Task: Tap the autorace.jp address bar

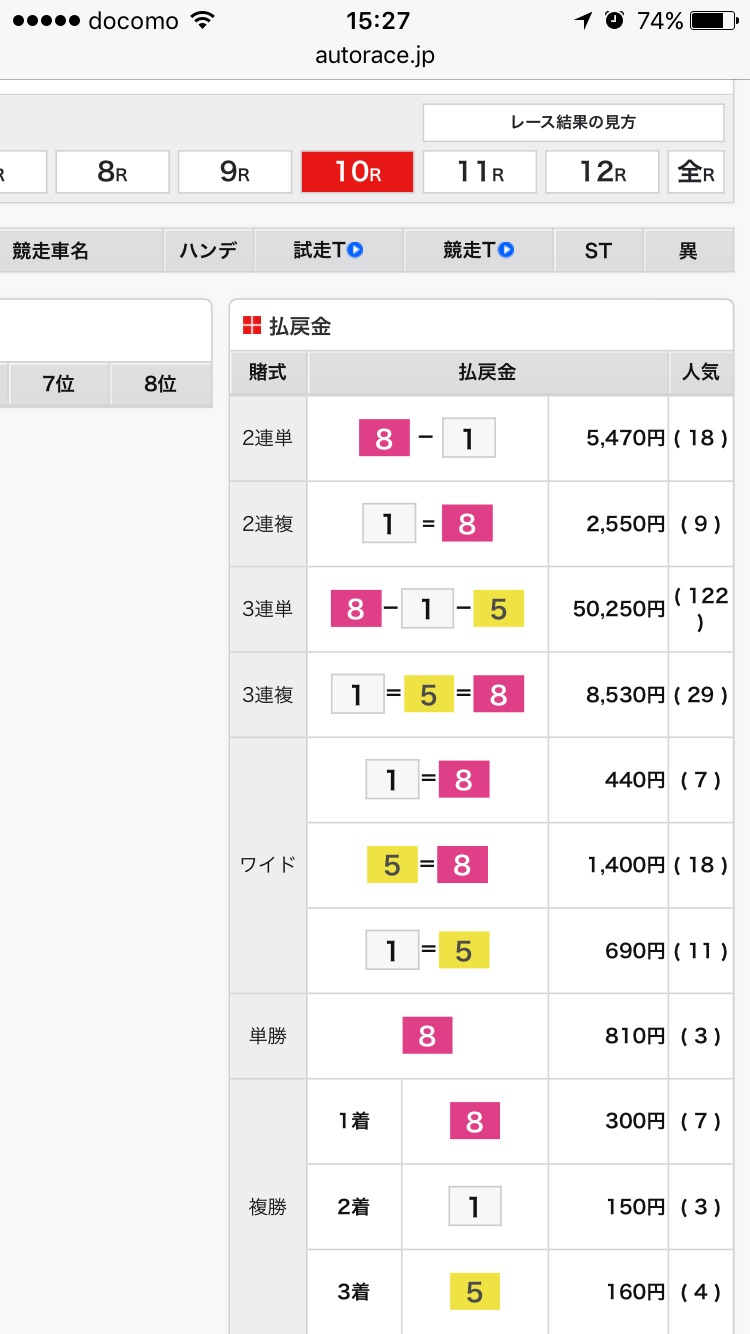Action: pyautogui.click(x=375, y=56)
